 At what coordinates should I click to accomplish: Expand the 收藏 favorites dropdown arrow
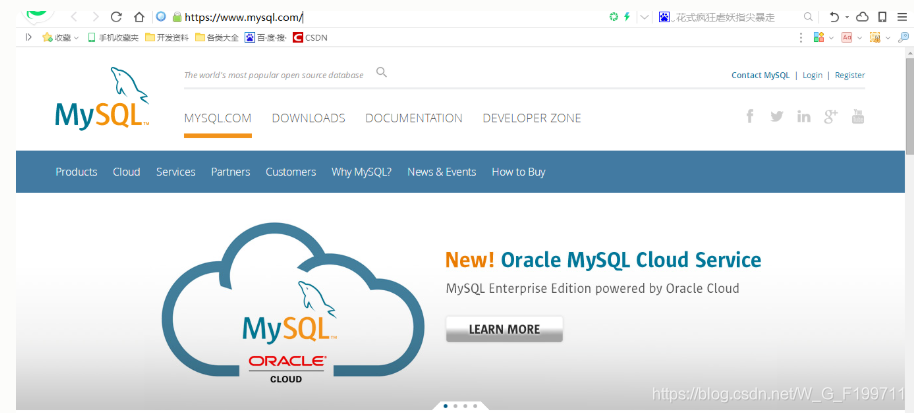76,38
